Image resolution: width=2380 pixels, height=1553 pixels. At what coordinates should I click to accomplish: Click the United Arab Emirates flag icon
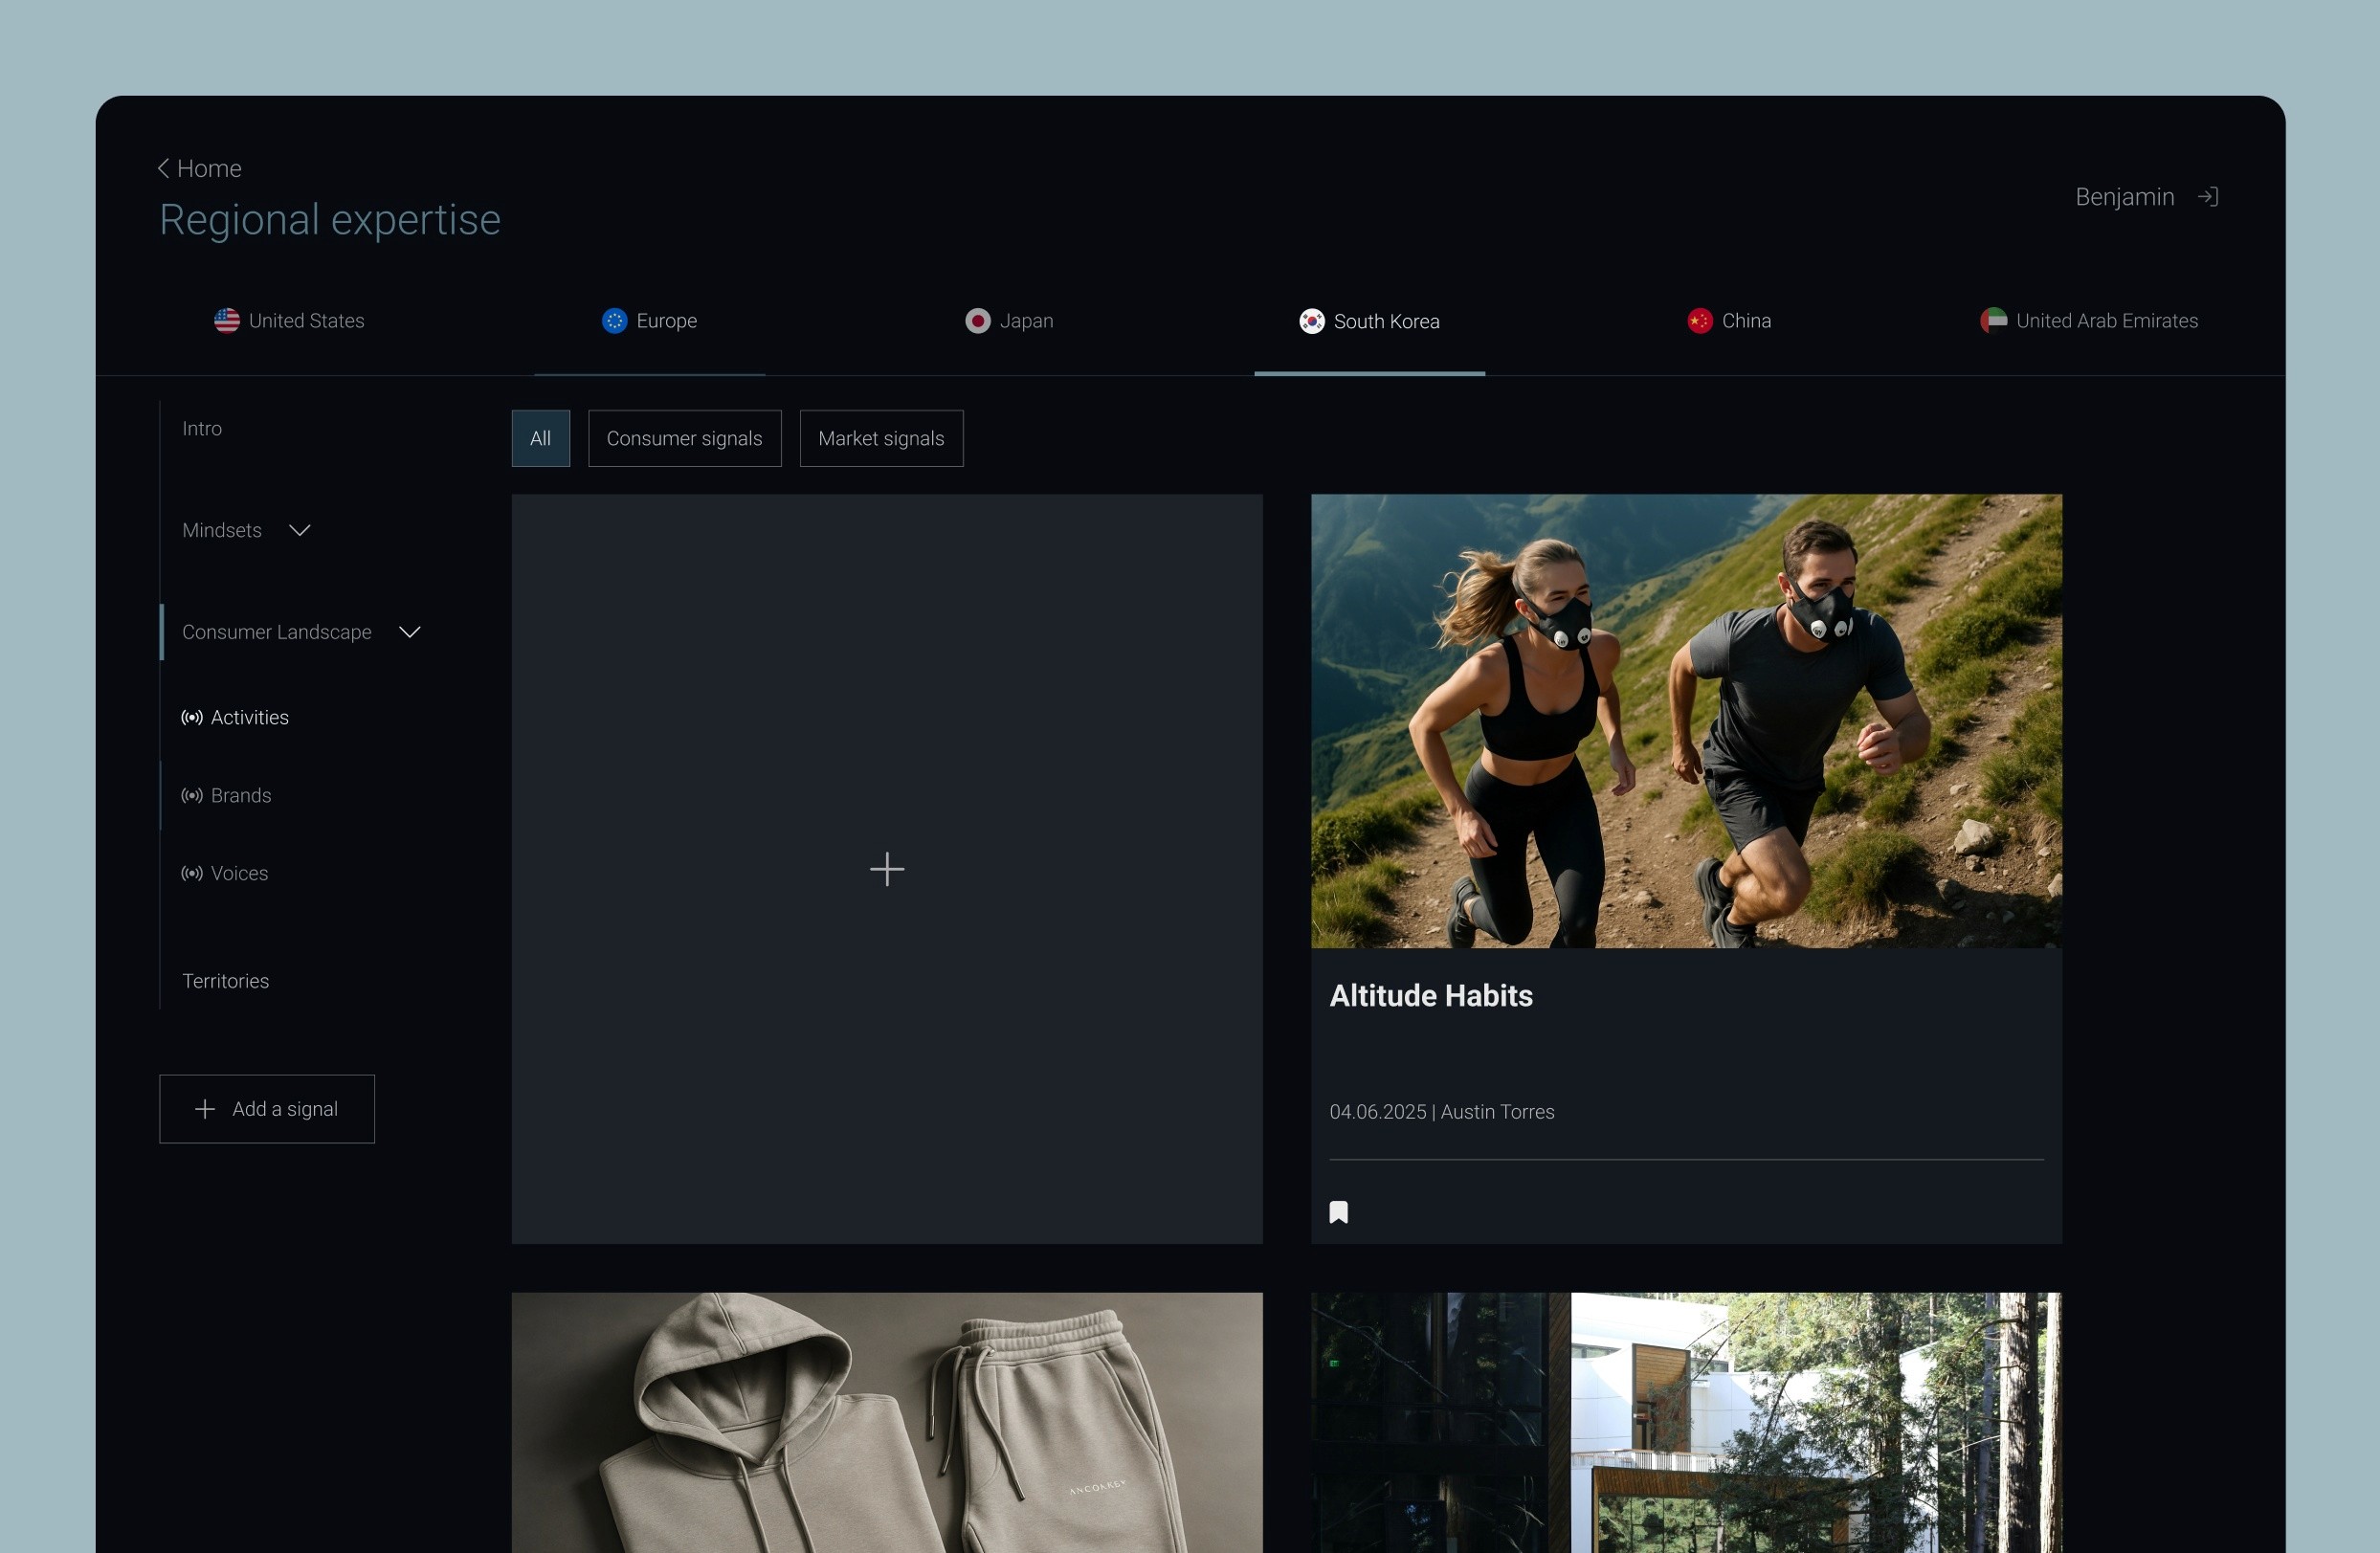point(1993,321)
